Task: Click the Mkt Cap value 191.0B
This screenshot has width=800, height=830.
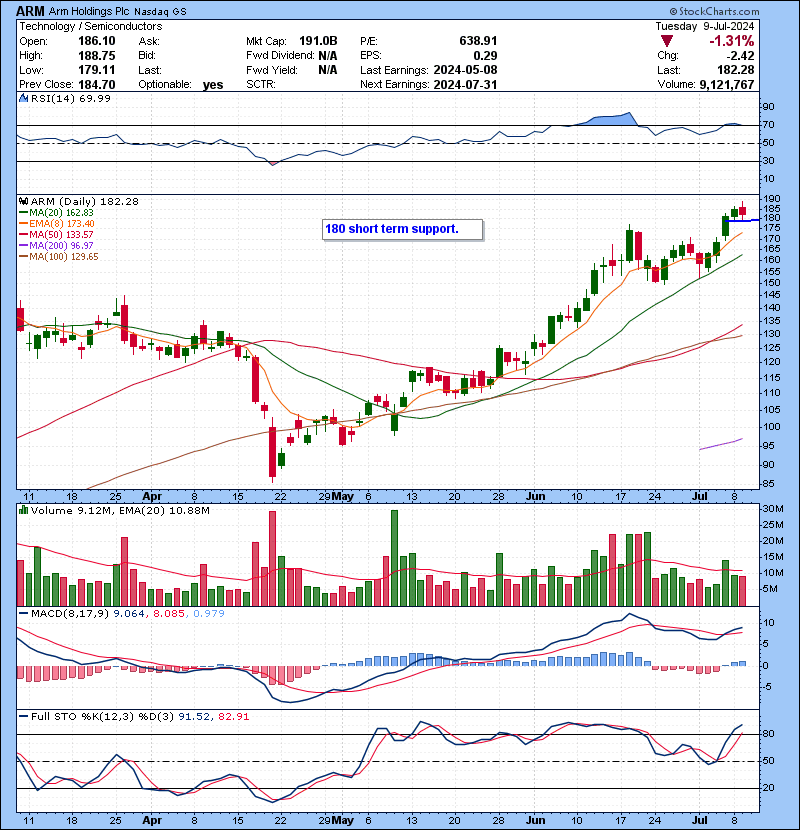Action: [318, 41]
